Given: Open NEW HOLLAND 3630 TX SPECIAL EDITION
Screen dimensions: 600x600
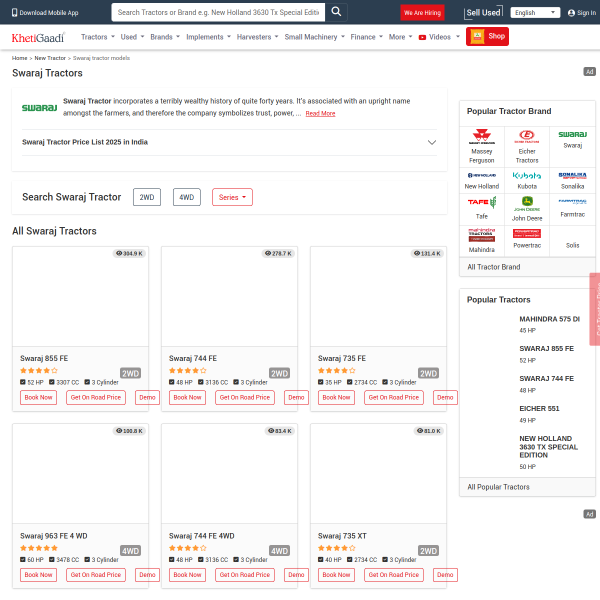Looking at the screenshot, I should tap(548, 447).
